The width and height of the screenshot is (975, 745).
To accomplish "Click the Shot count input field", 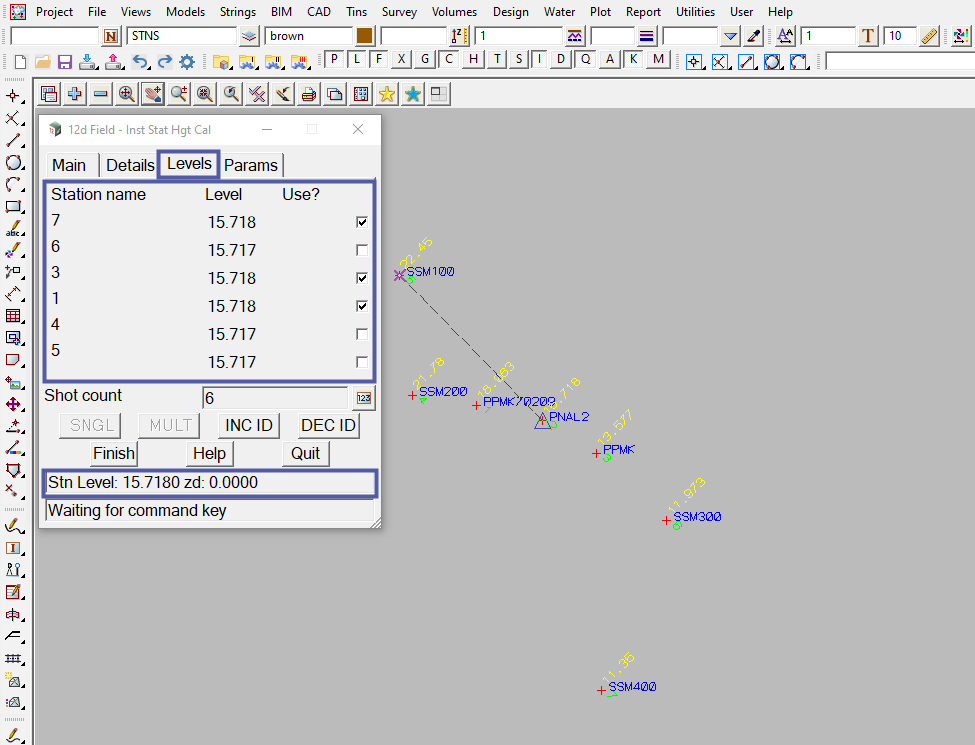I will click(x=274, y=398).
